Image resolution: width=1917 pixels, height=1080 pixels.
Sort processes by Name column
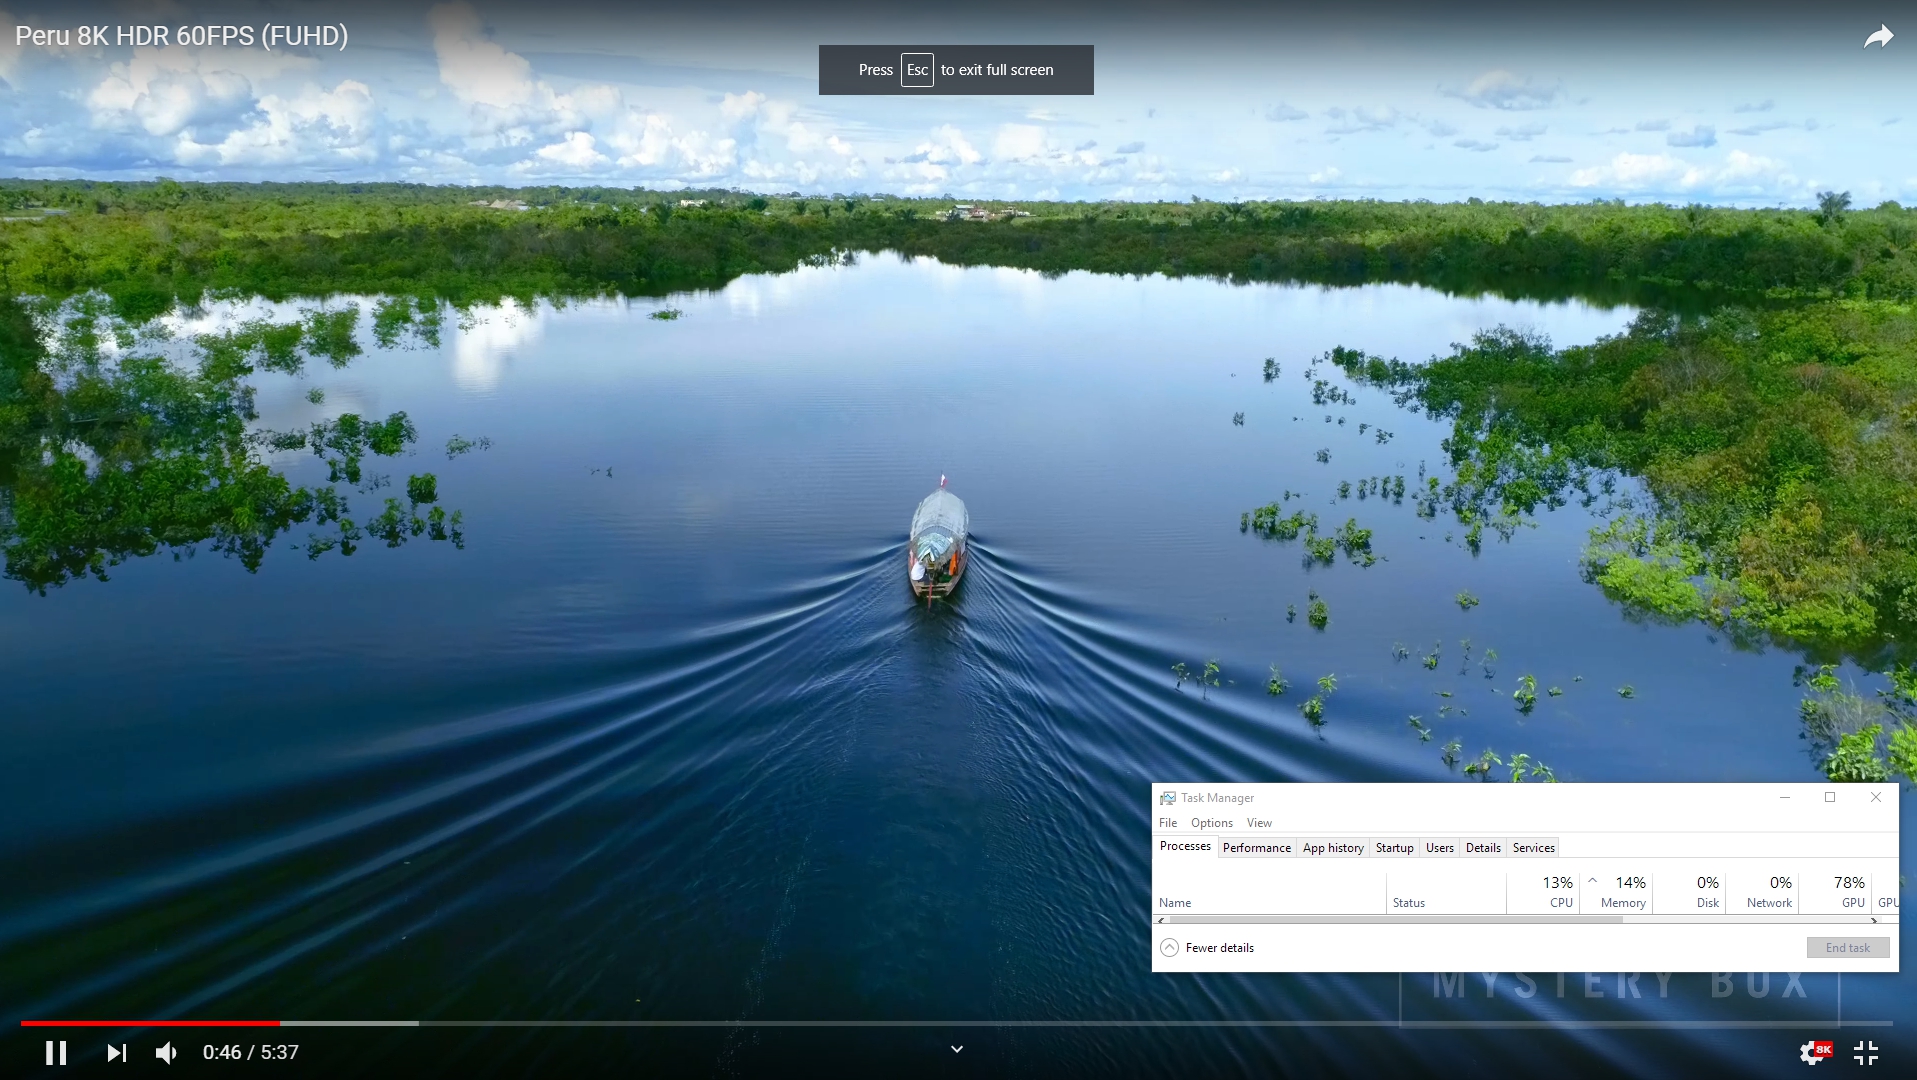[x=1270, y=893]
